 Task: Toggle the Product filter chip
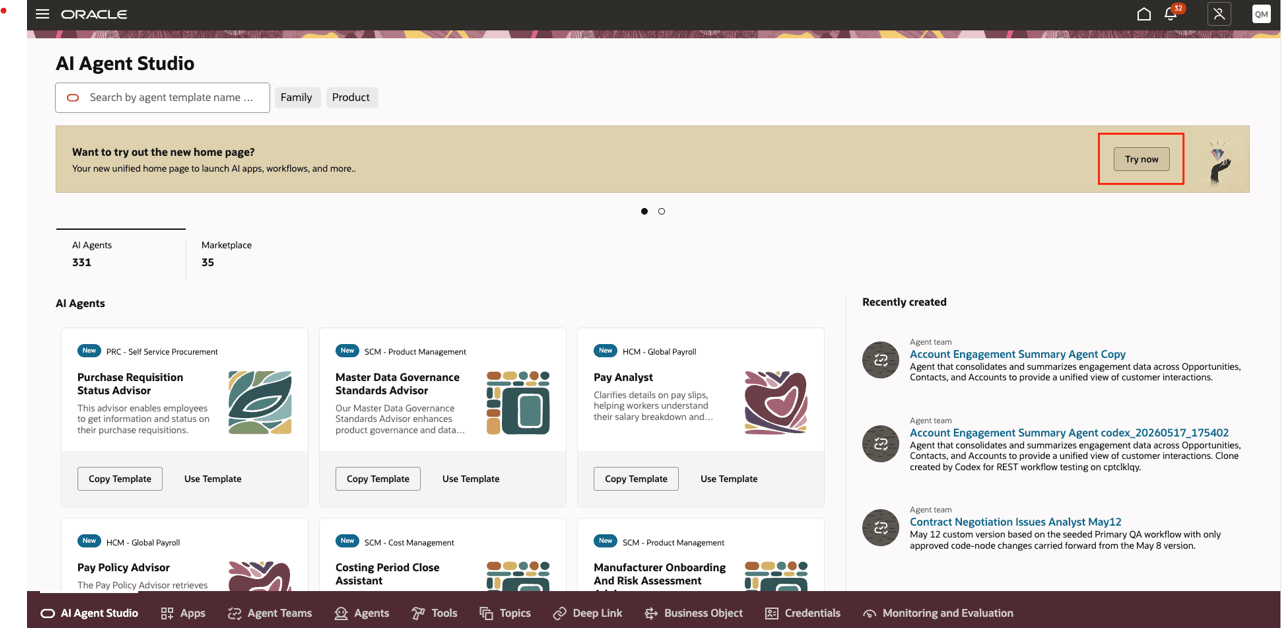[351, 97]
